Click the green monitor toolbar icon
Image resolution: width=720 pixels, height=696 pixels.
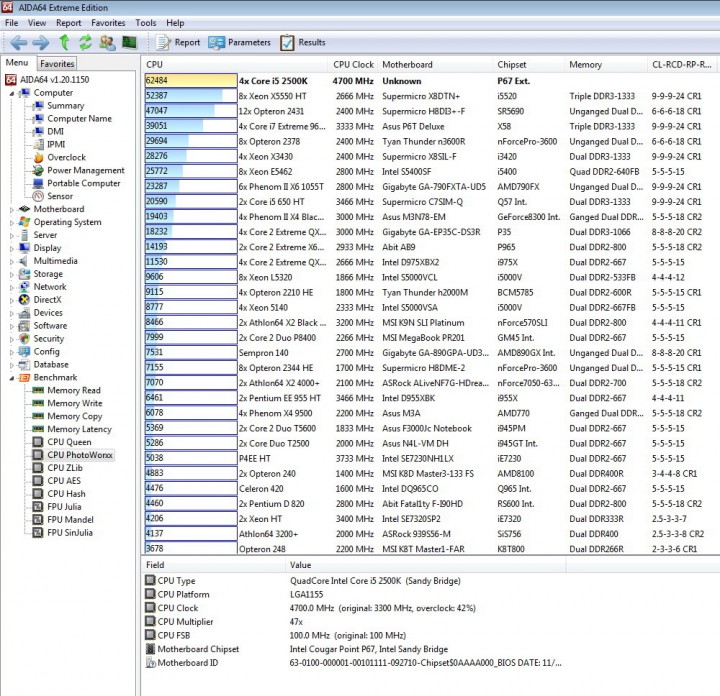(129, 43)
